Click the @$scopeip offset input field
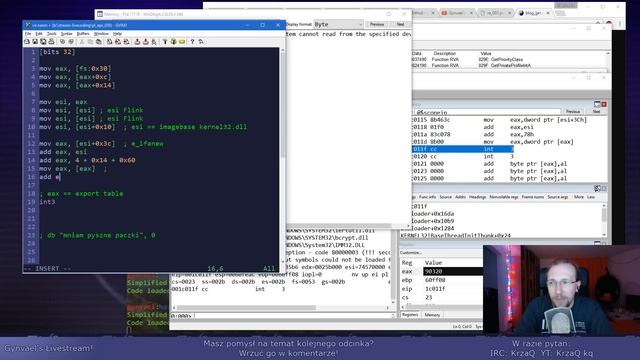 488,112
